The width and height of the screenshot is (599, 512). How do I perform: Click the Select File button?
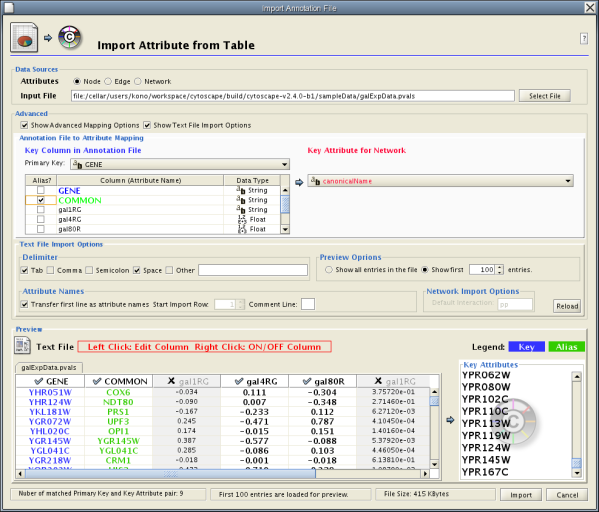point(544,96)
